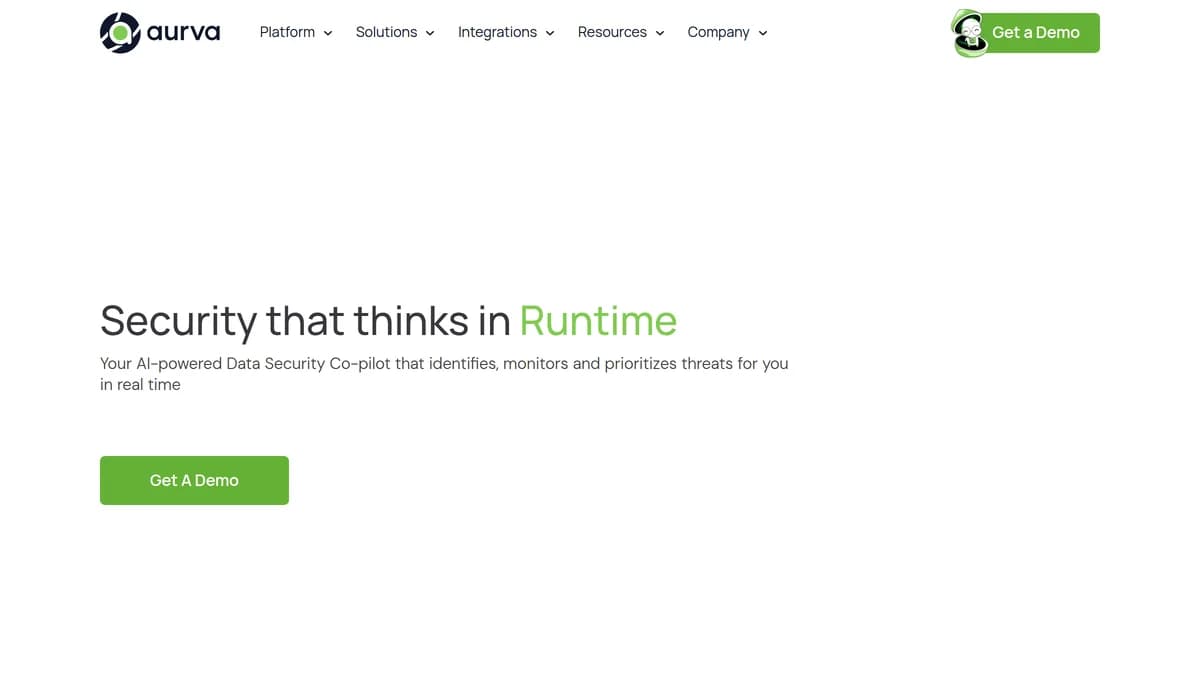The width and height of the screenshot is (1200, 675).
Task: Click the dropdown chevron next to Platform
Action: point(328,33)
